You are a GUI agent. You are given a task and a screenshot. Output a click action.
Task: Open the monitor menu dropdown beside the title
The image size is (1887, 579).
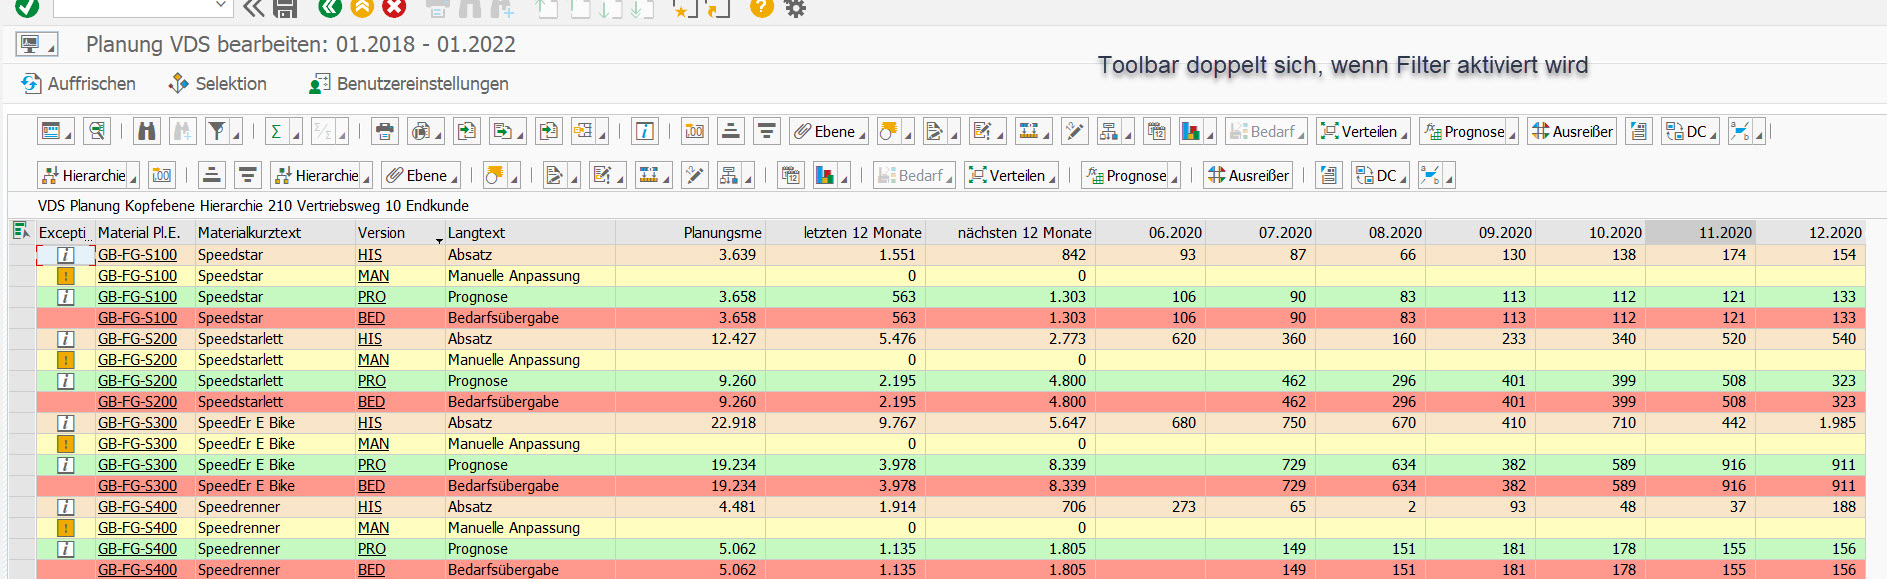[x=37, y=45]
